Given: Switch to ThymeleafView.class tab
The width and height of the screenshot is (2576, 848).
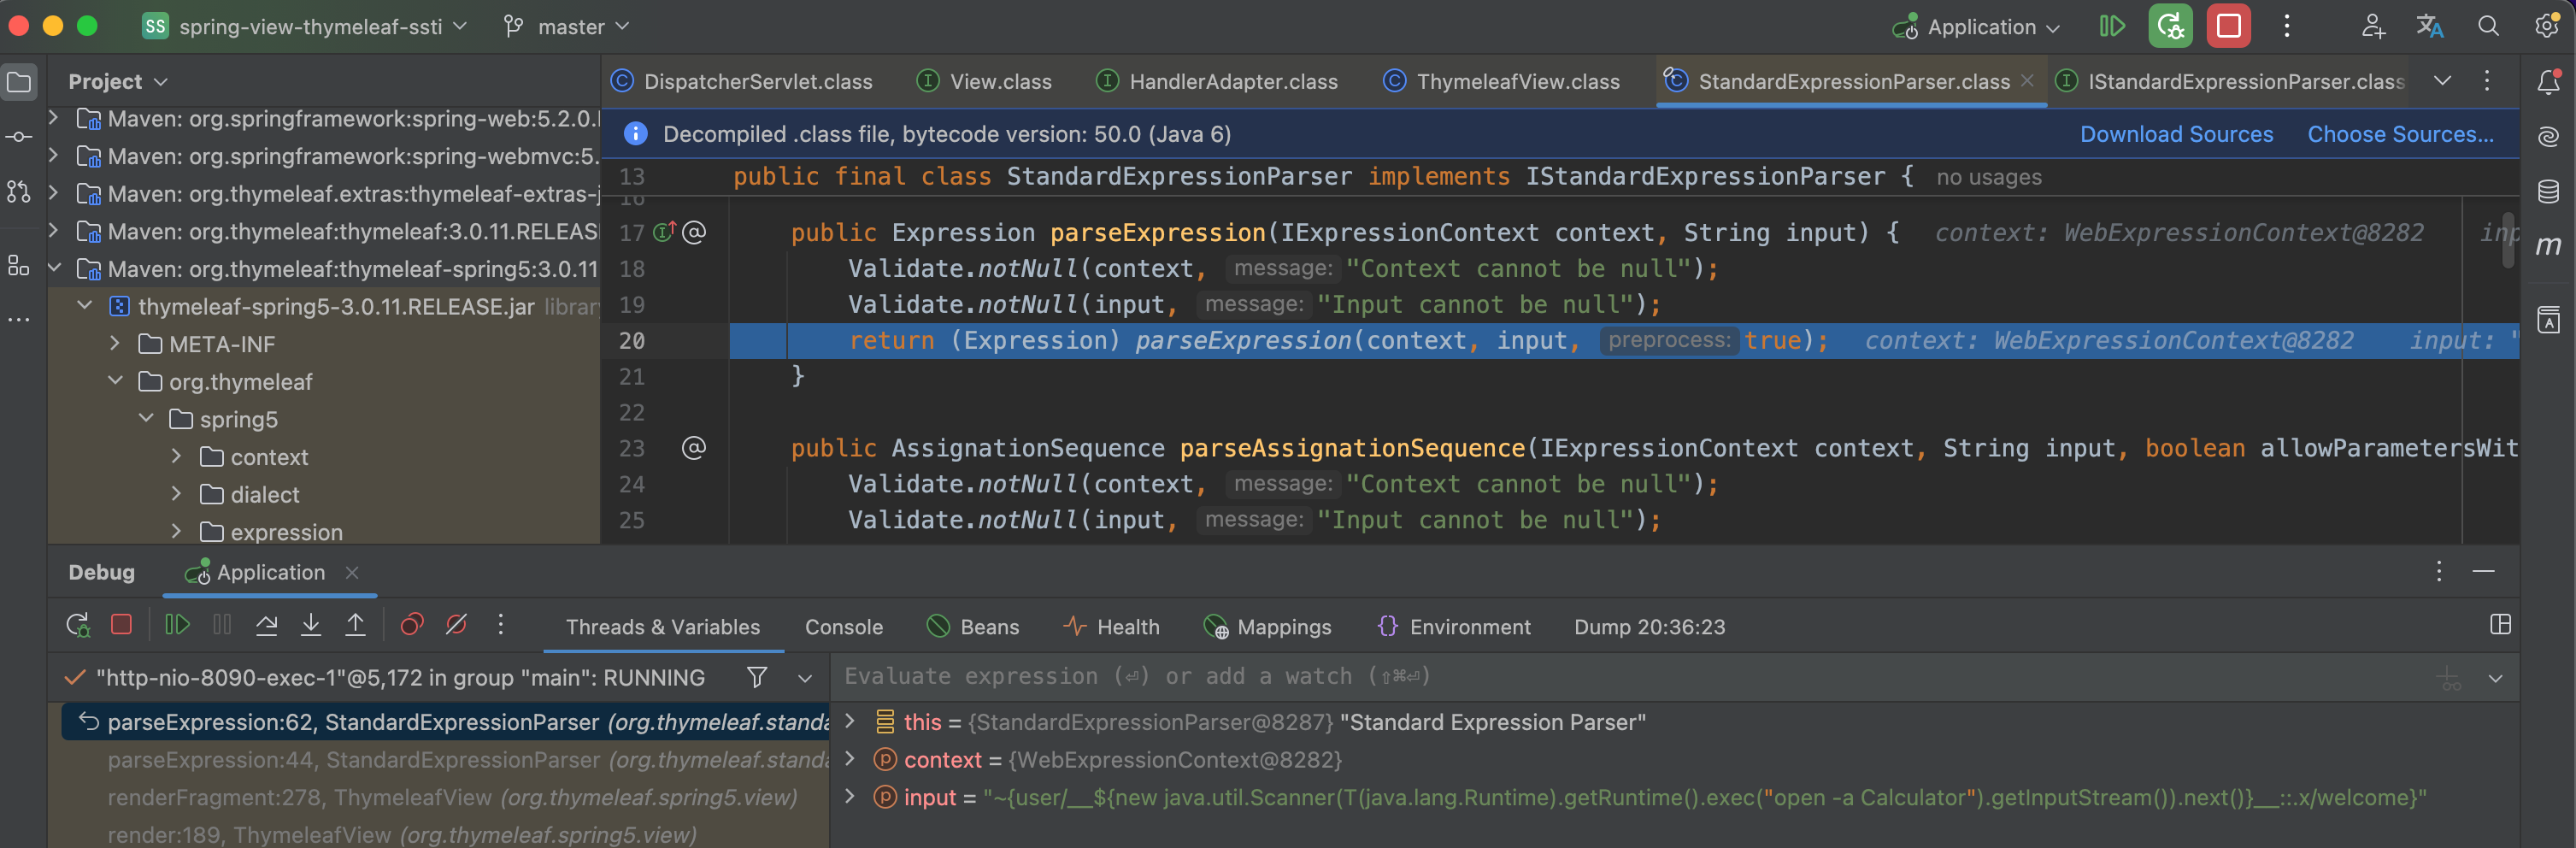Looking at the screenshot, I should click(1502, 81).
